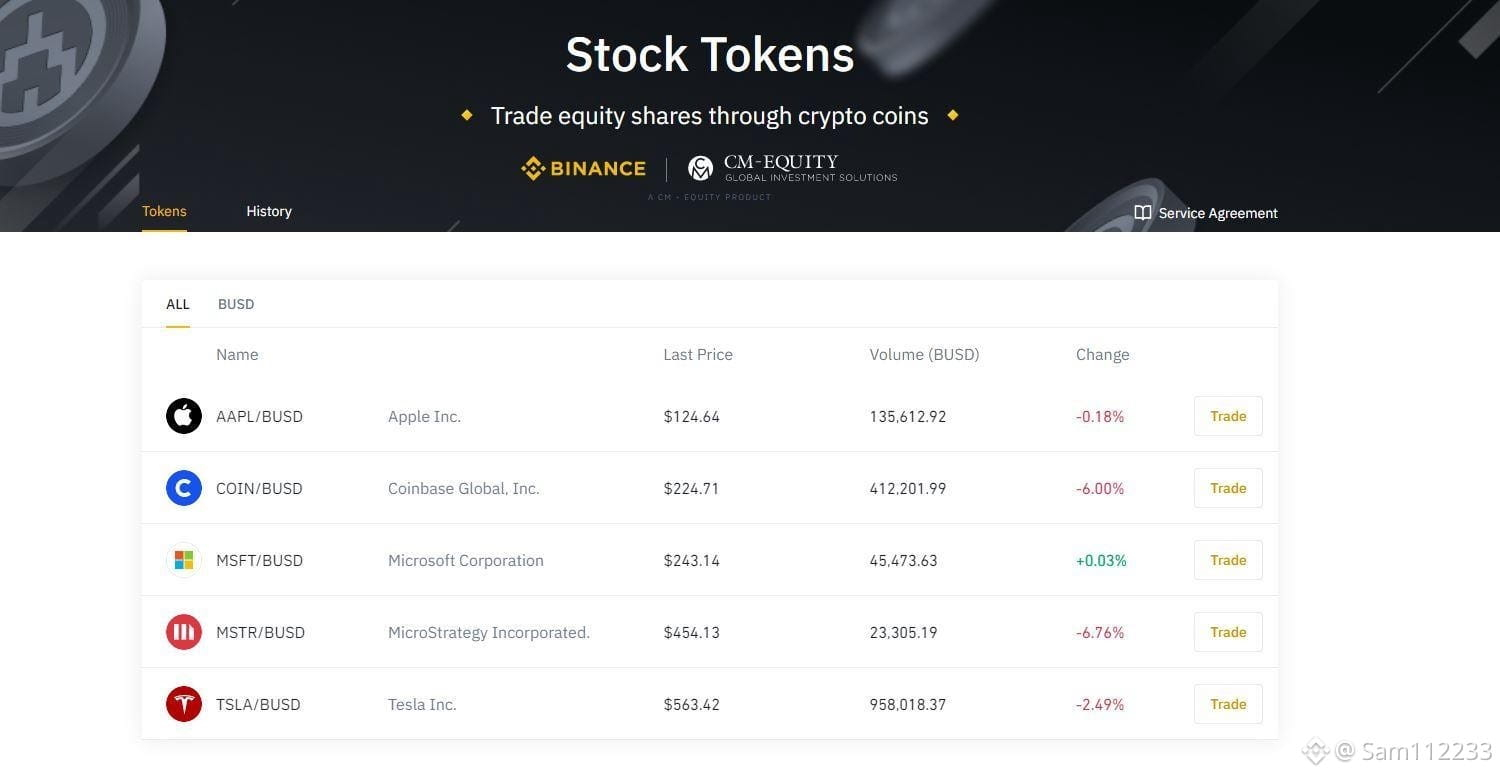The width and height of the screenshot is (1500, 776).
Task: Select the ALL filter tab
Action: [x=178, y=304]
